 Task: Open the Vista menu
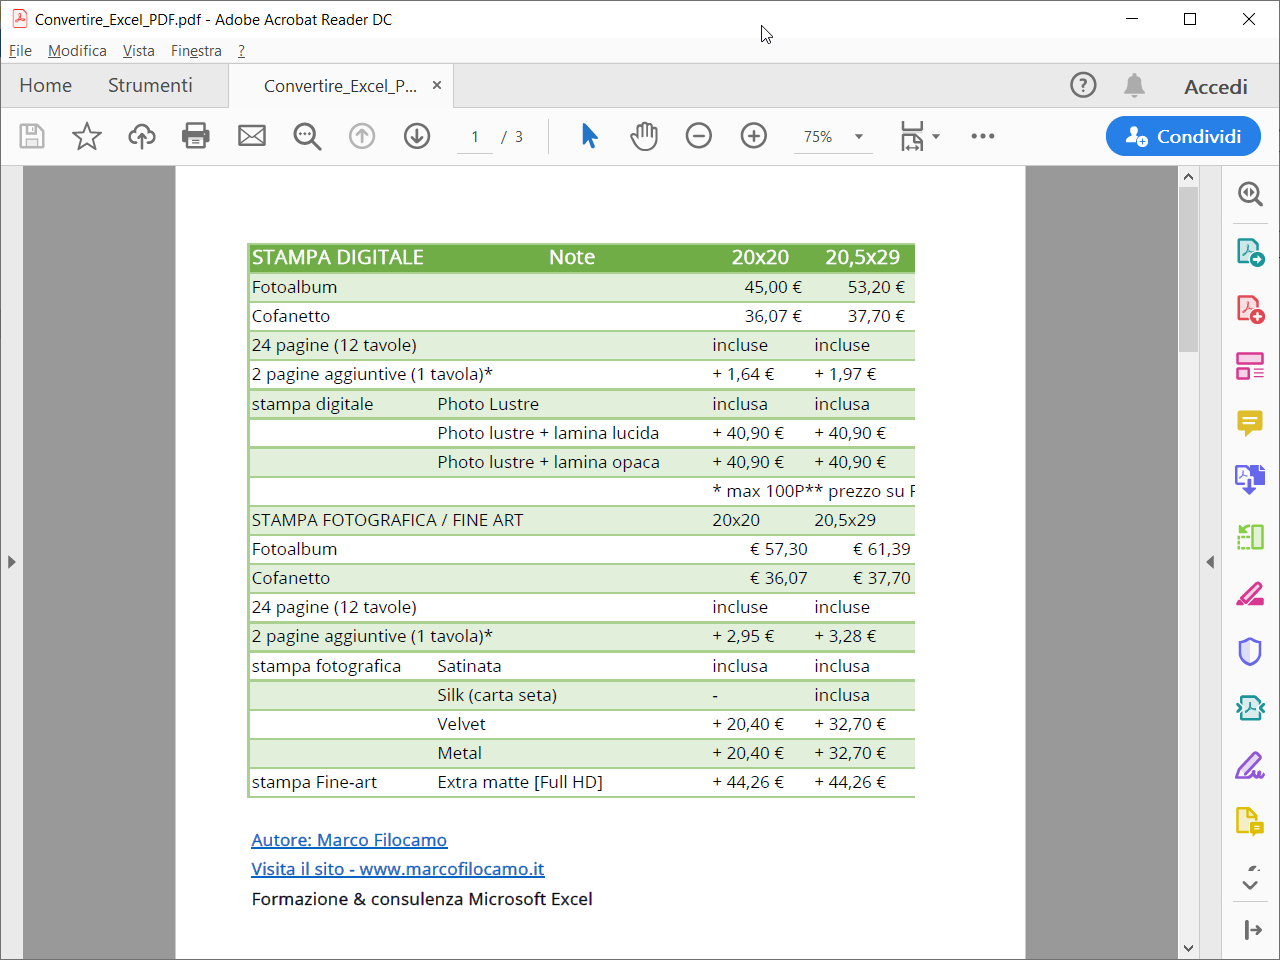click(138, 51)
